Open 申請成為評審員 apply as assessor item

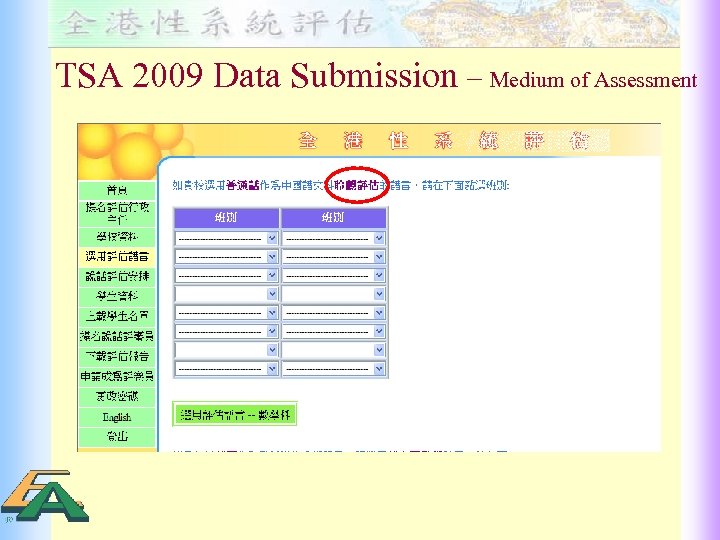click(117, 376)
